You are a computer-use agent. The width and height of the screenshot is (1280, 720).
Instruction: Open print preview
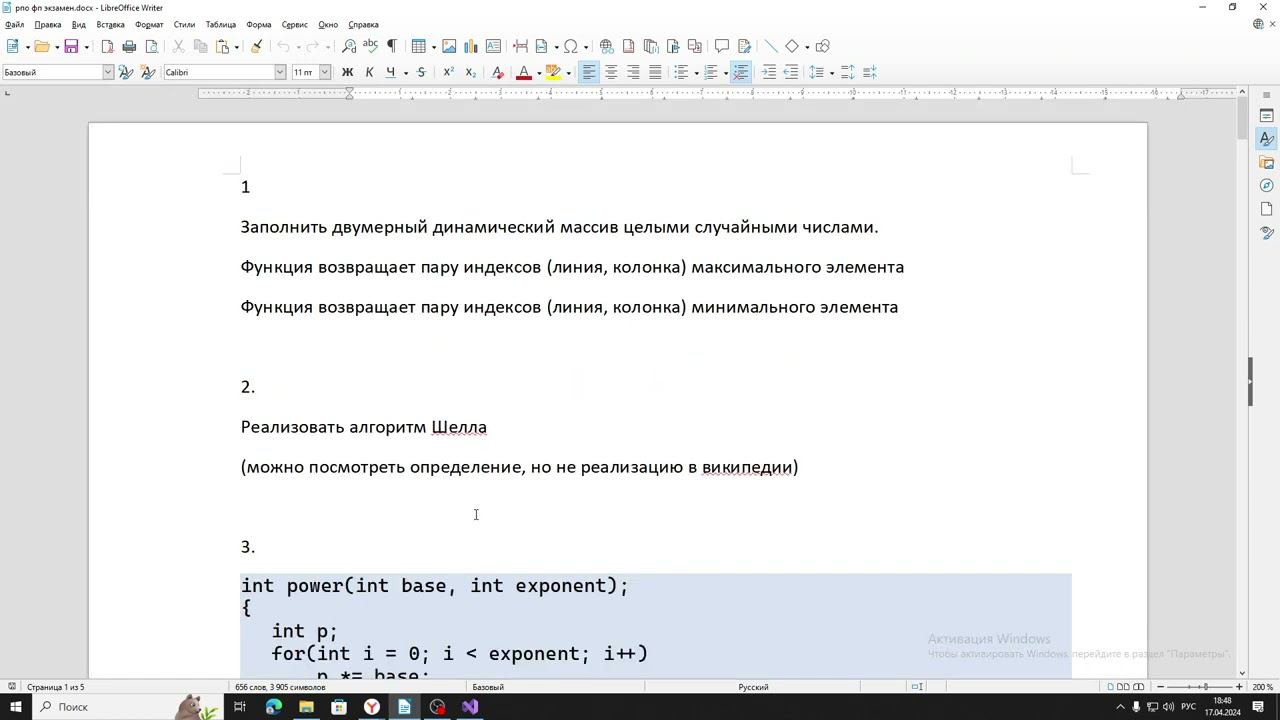[x=151, y=46]
